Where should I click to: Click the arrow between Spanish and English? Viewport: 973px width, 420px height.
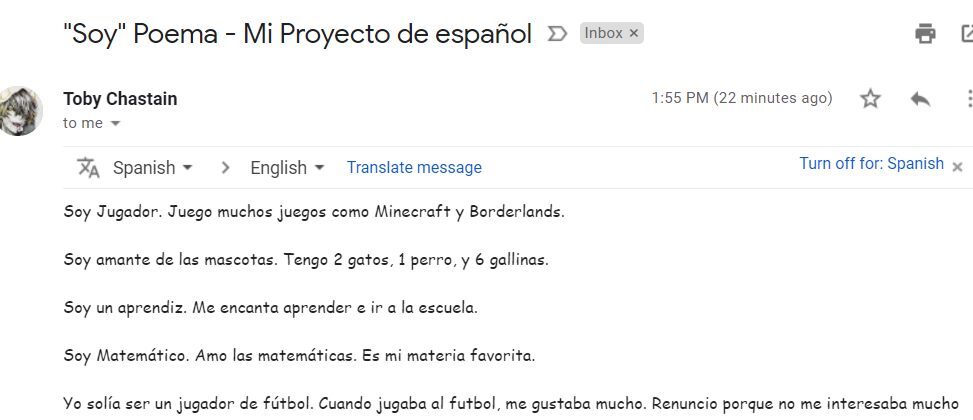[225, 168]
